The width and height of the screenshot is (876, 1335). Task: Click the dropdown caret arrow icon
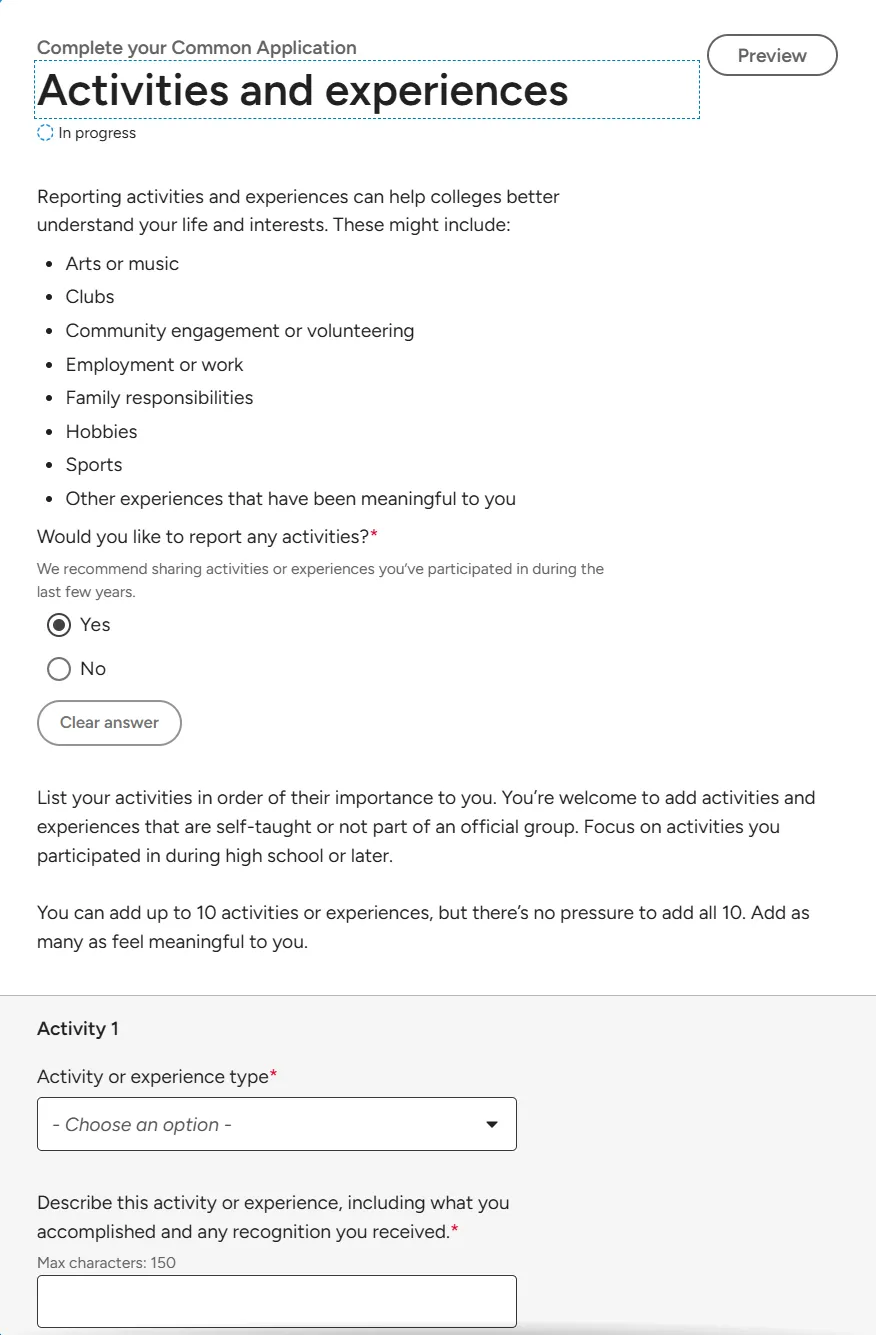pos(491,1125)
